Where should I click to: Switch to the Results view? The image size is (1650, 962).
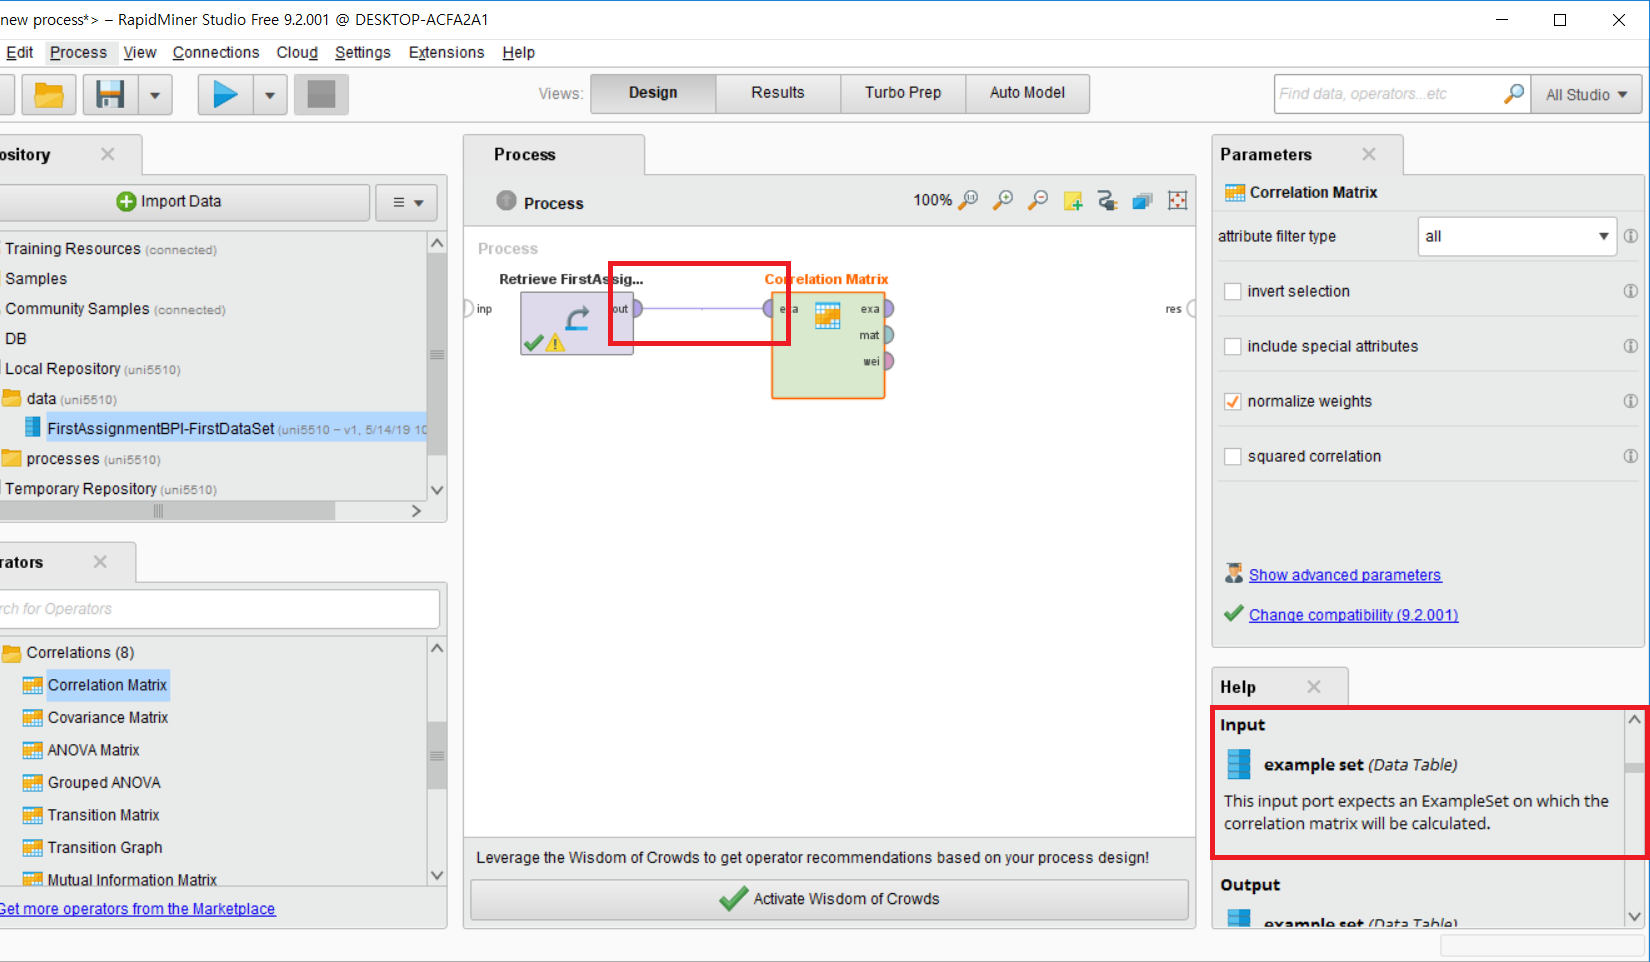click(778, 93)
